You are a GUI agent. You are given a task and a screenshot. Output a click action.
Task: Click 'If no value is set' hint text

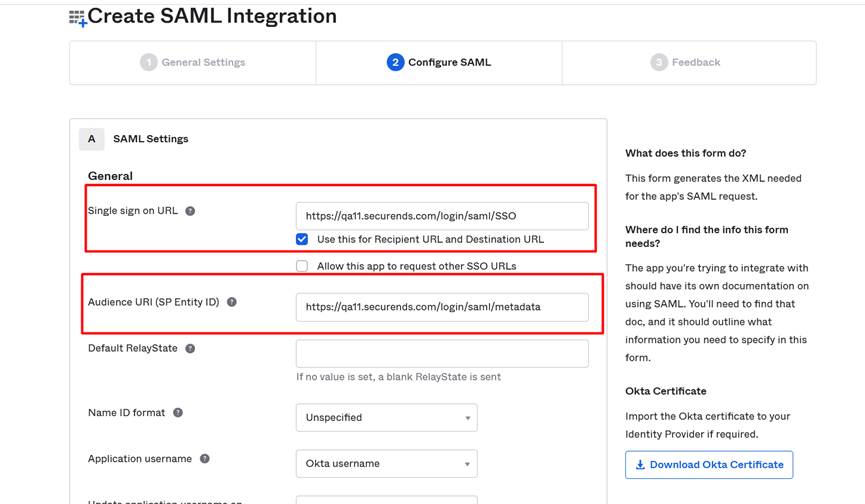click(x=398, y=377)
